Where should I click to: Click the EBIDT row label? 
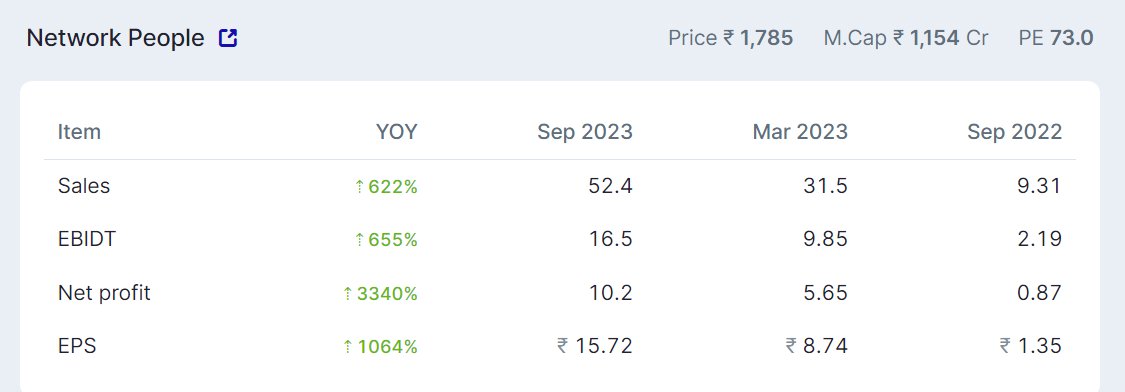(87, 239)
